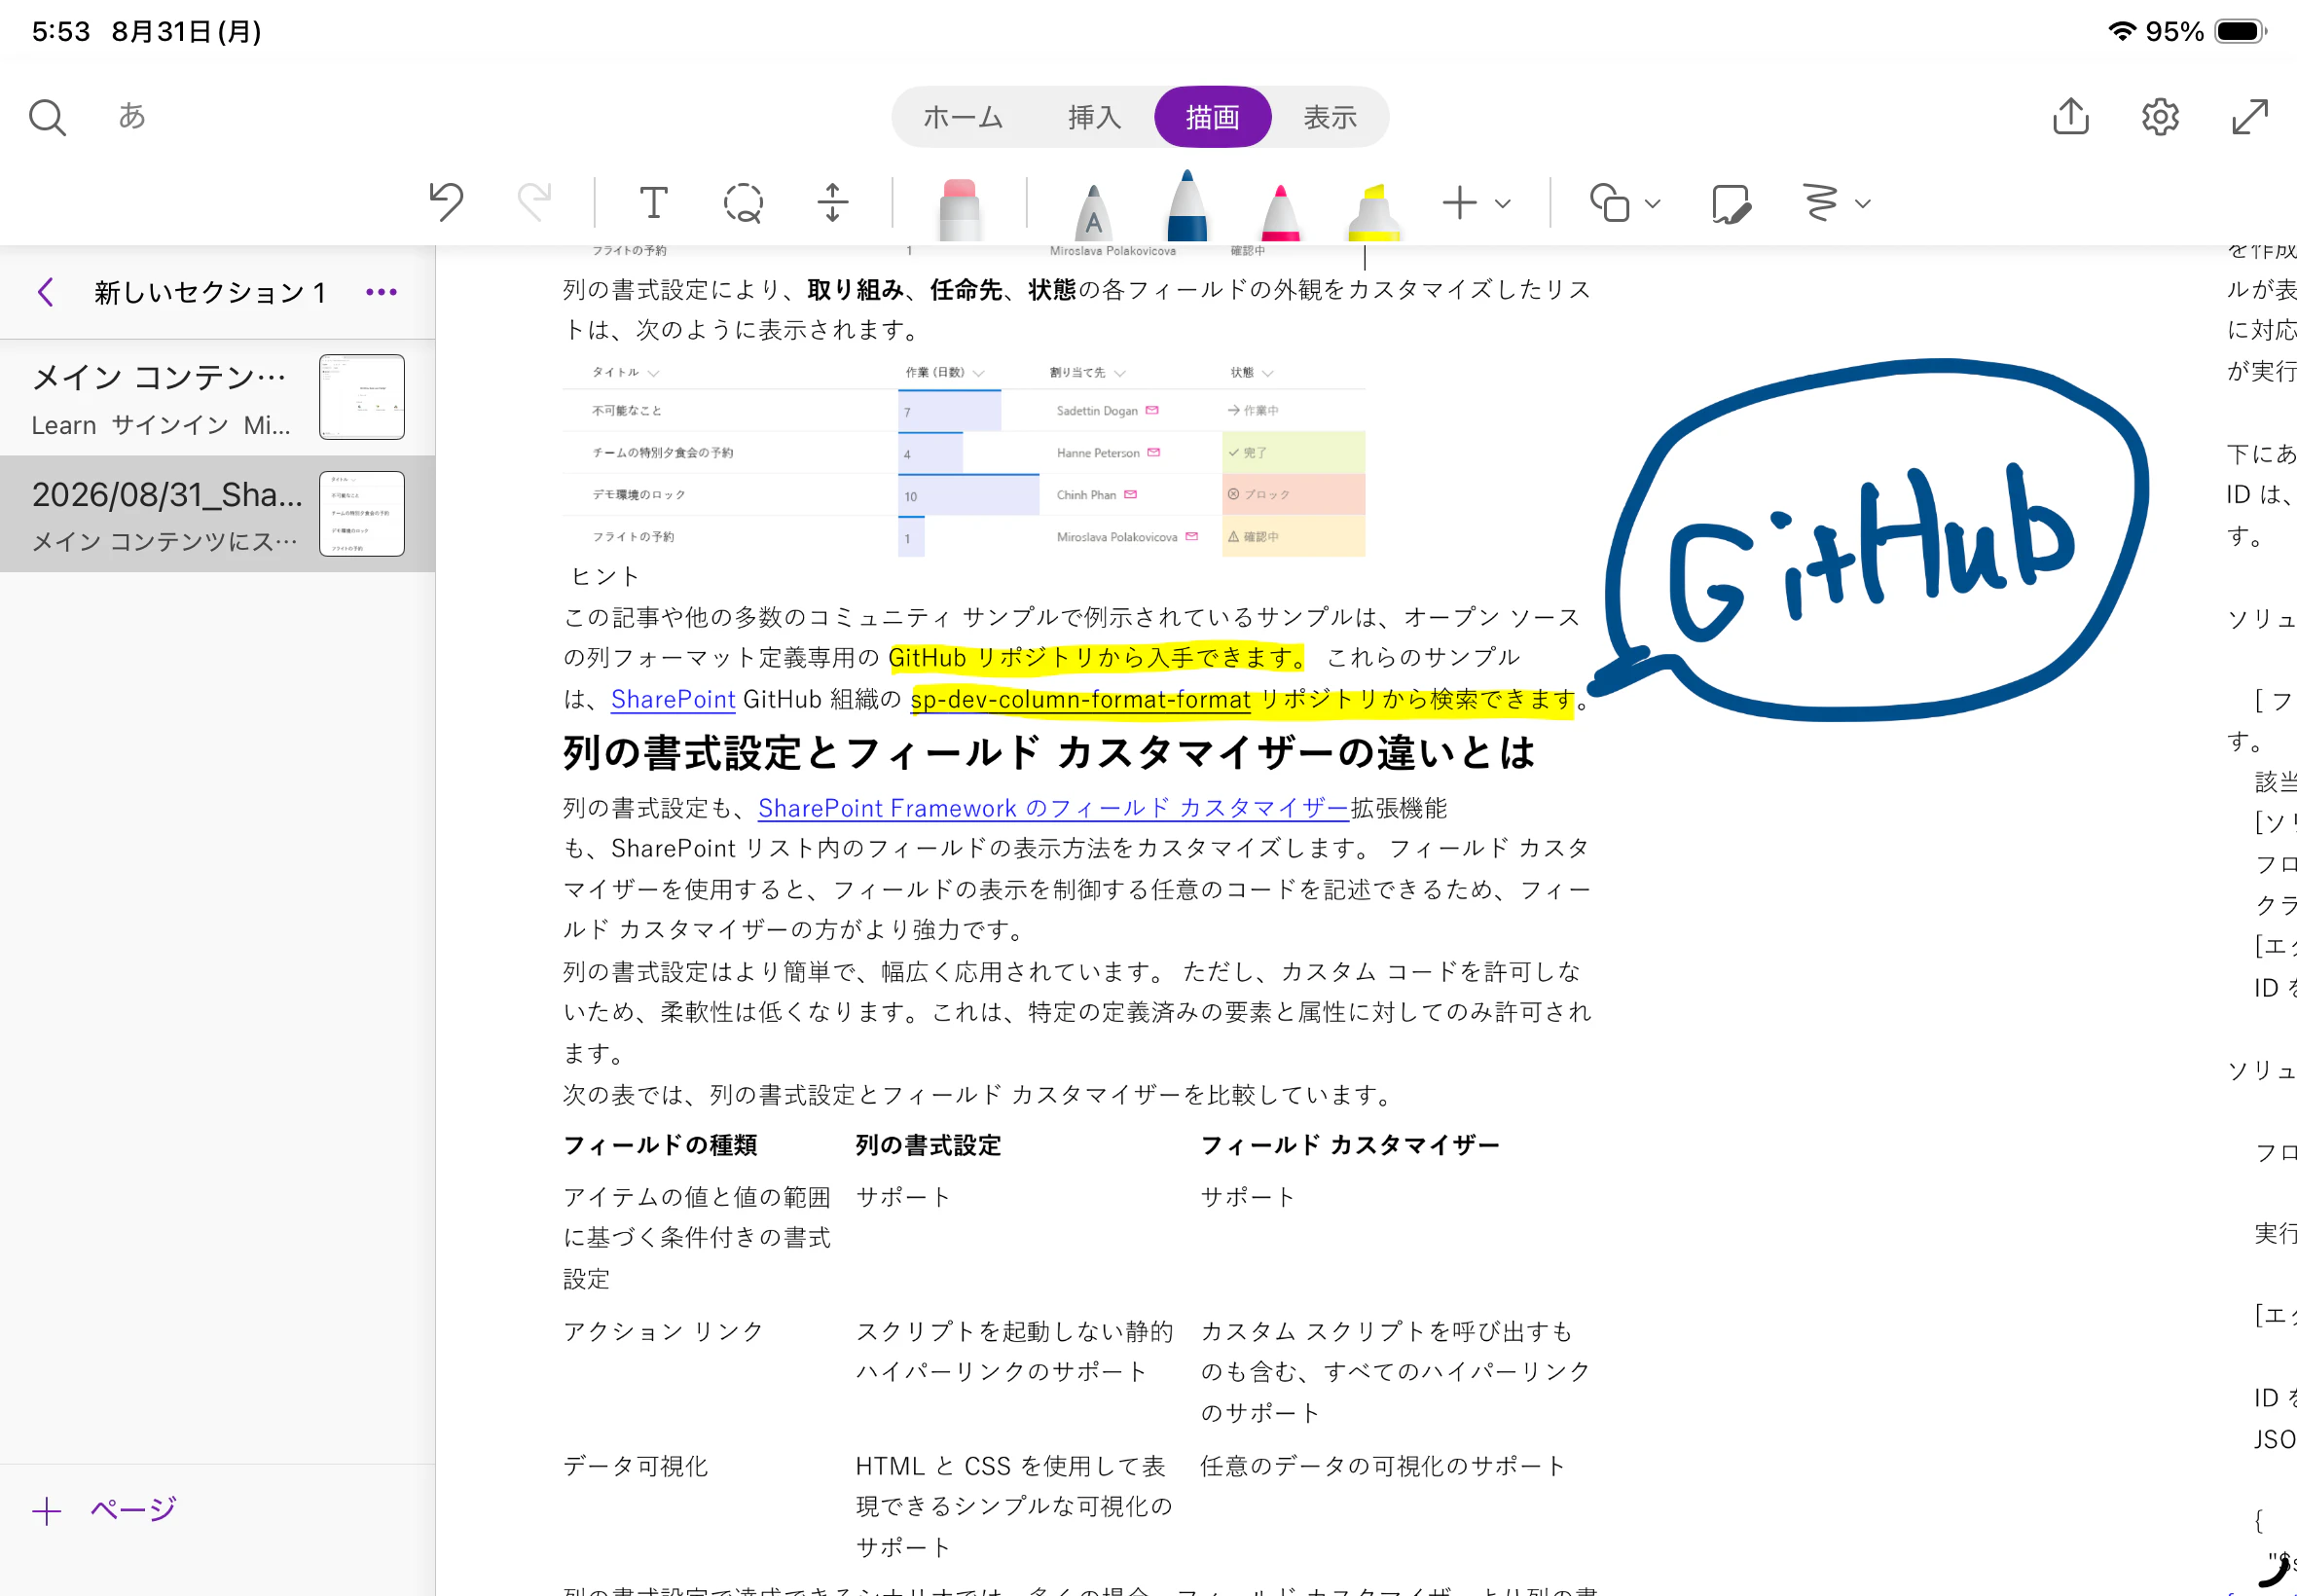Image resolution: width=2297 pixels, height=1596 pixels.
Task: Tap the mail icon beside Chinh Phan
Action: [x=1131, y=494]
